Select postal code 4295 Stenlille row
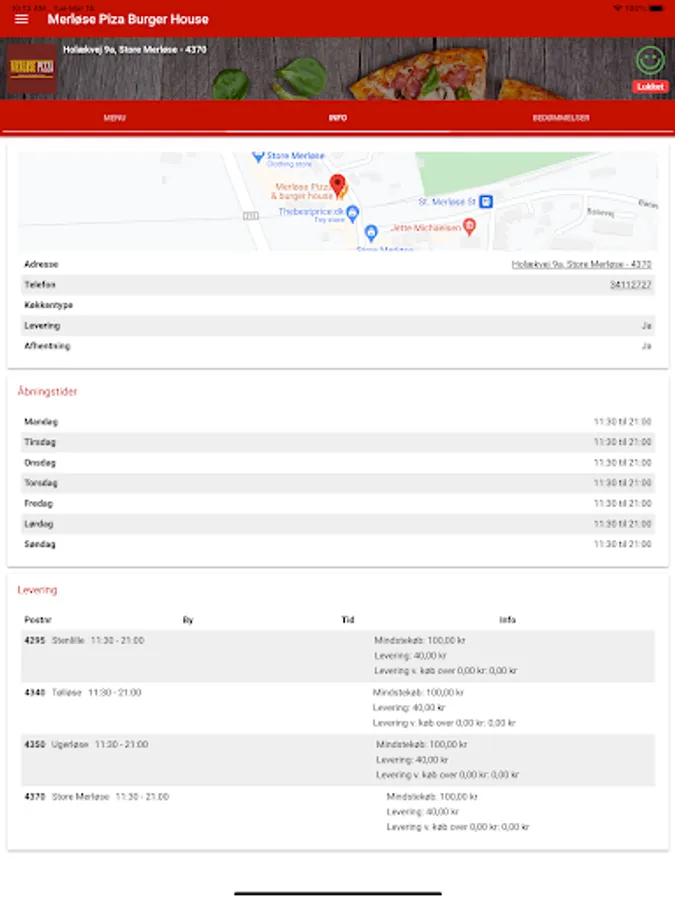This screenshot has width=675, height=900. coord(338,655)
